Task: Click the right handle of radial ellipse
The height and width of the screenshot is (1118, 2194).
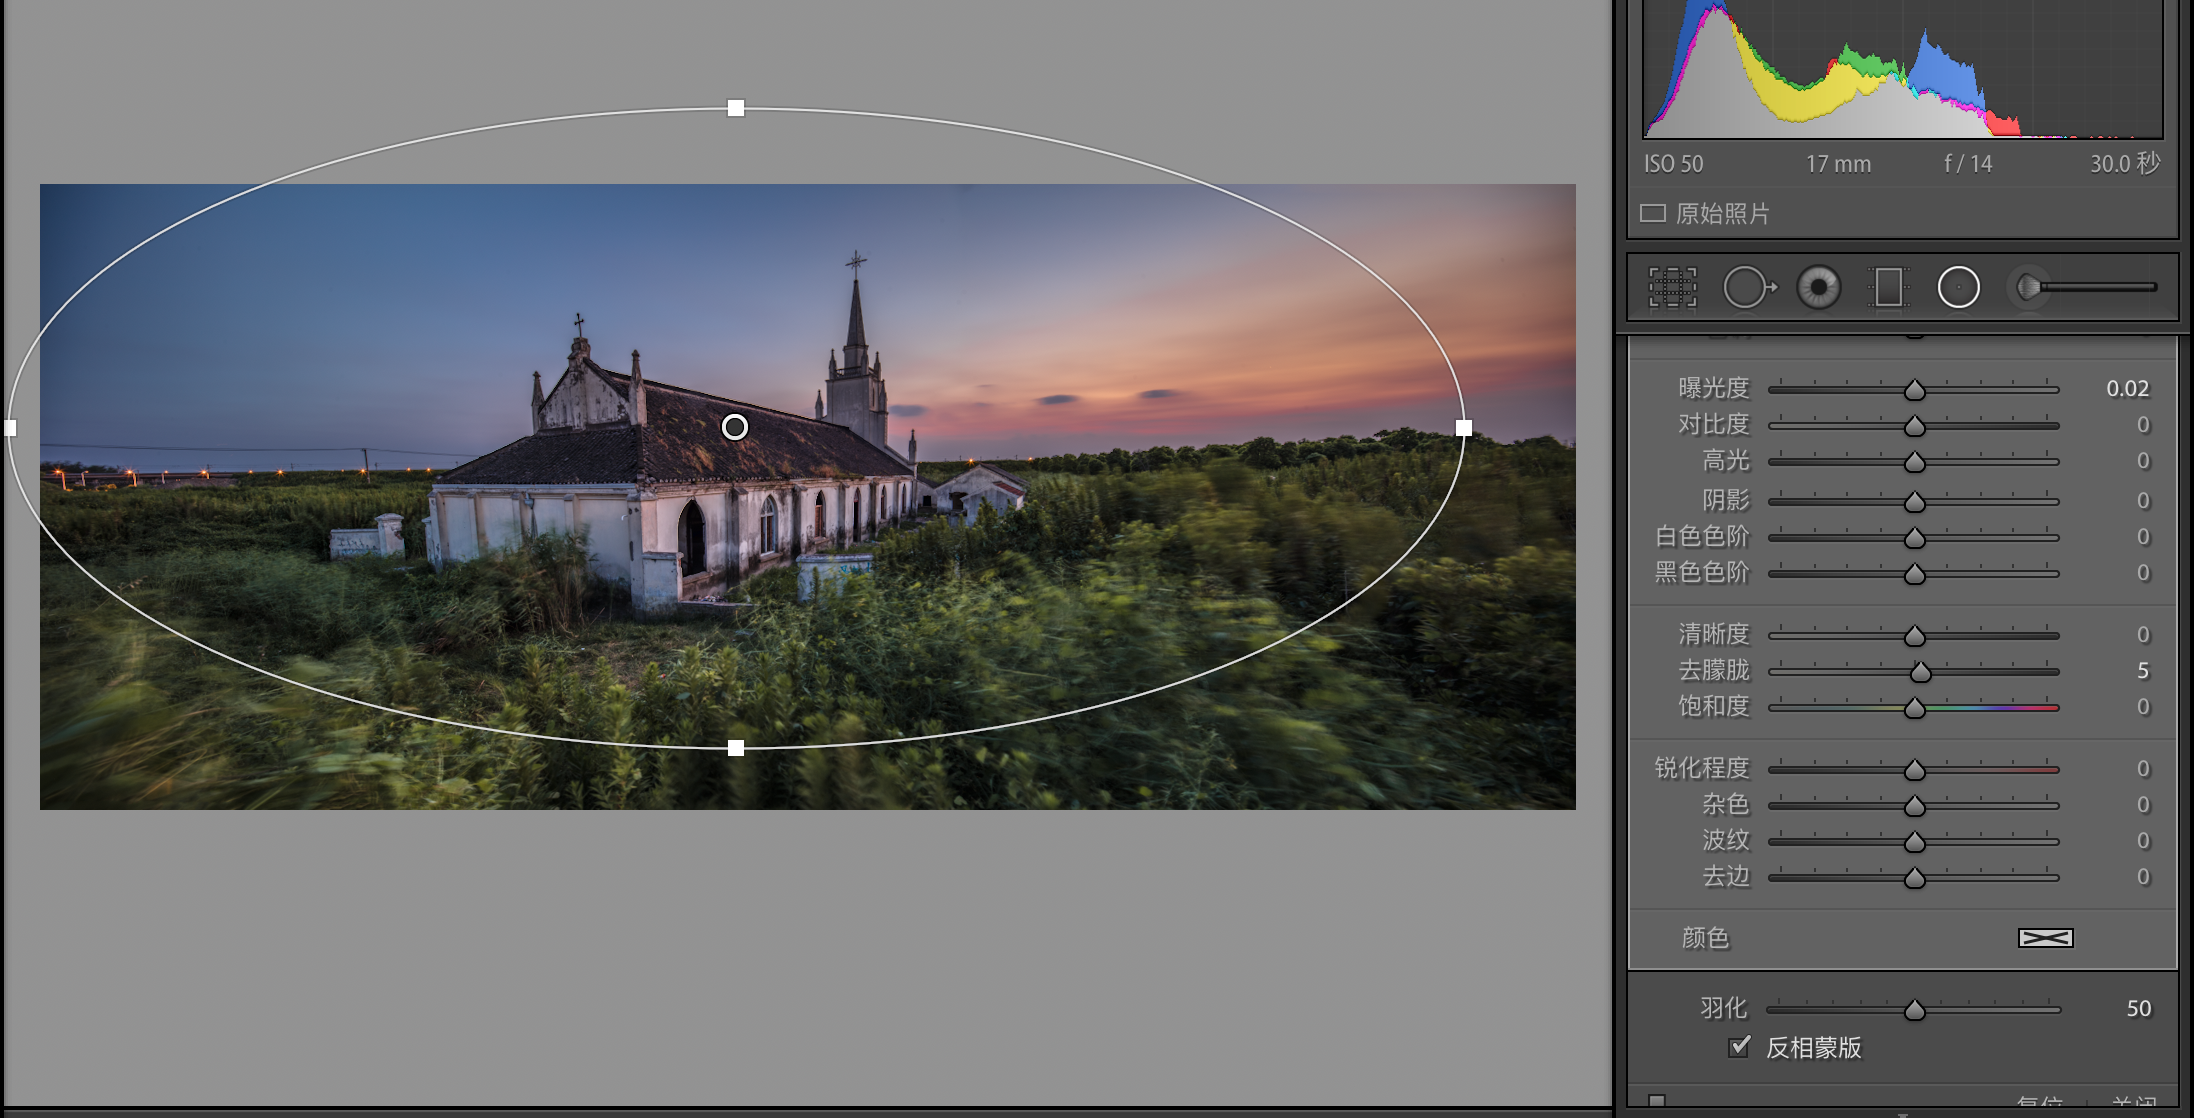Action: tap(1464, 428)
